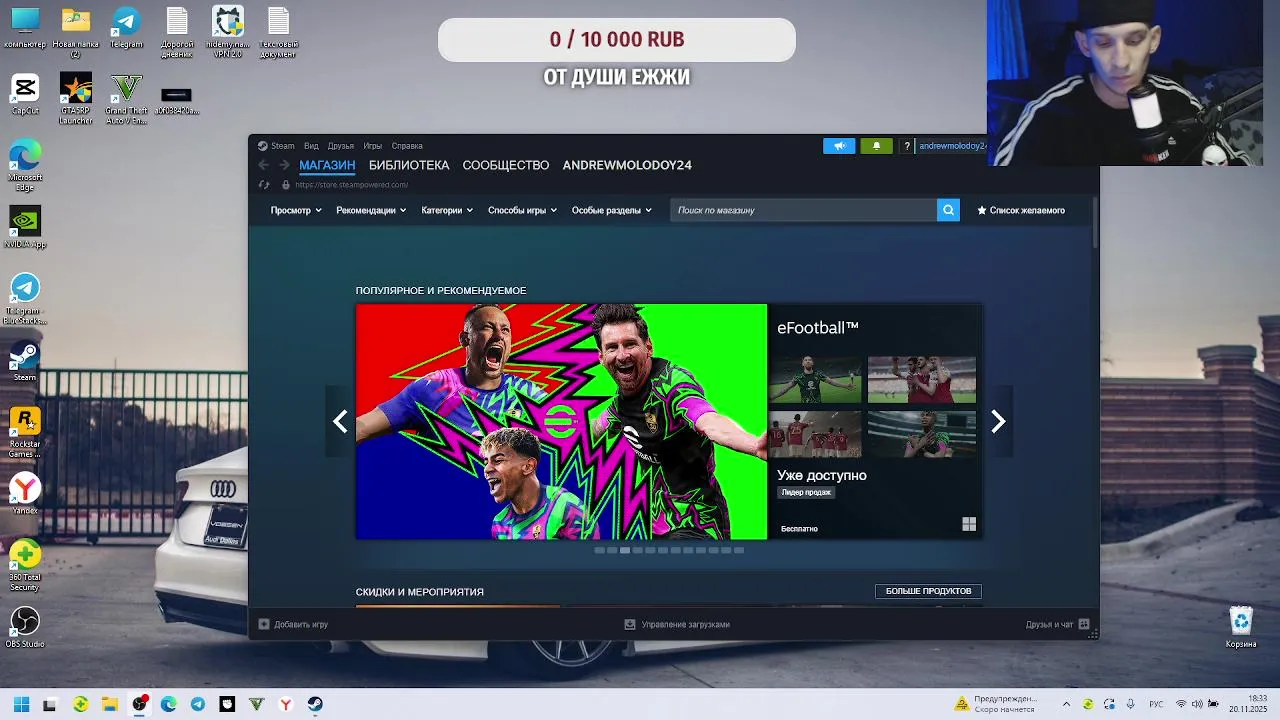Open the Windows Start menu
Screen dimensions: 1280x720
[21, 704]
